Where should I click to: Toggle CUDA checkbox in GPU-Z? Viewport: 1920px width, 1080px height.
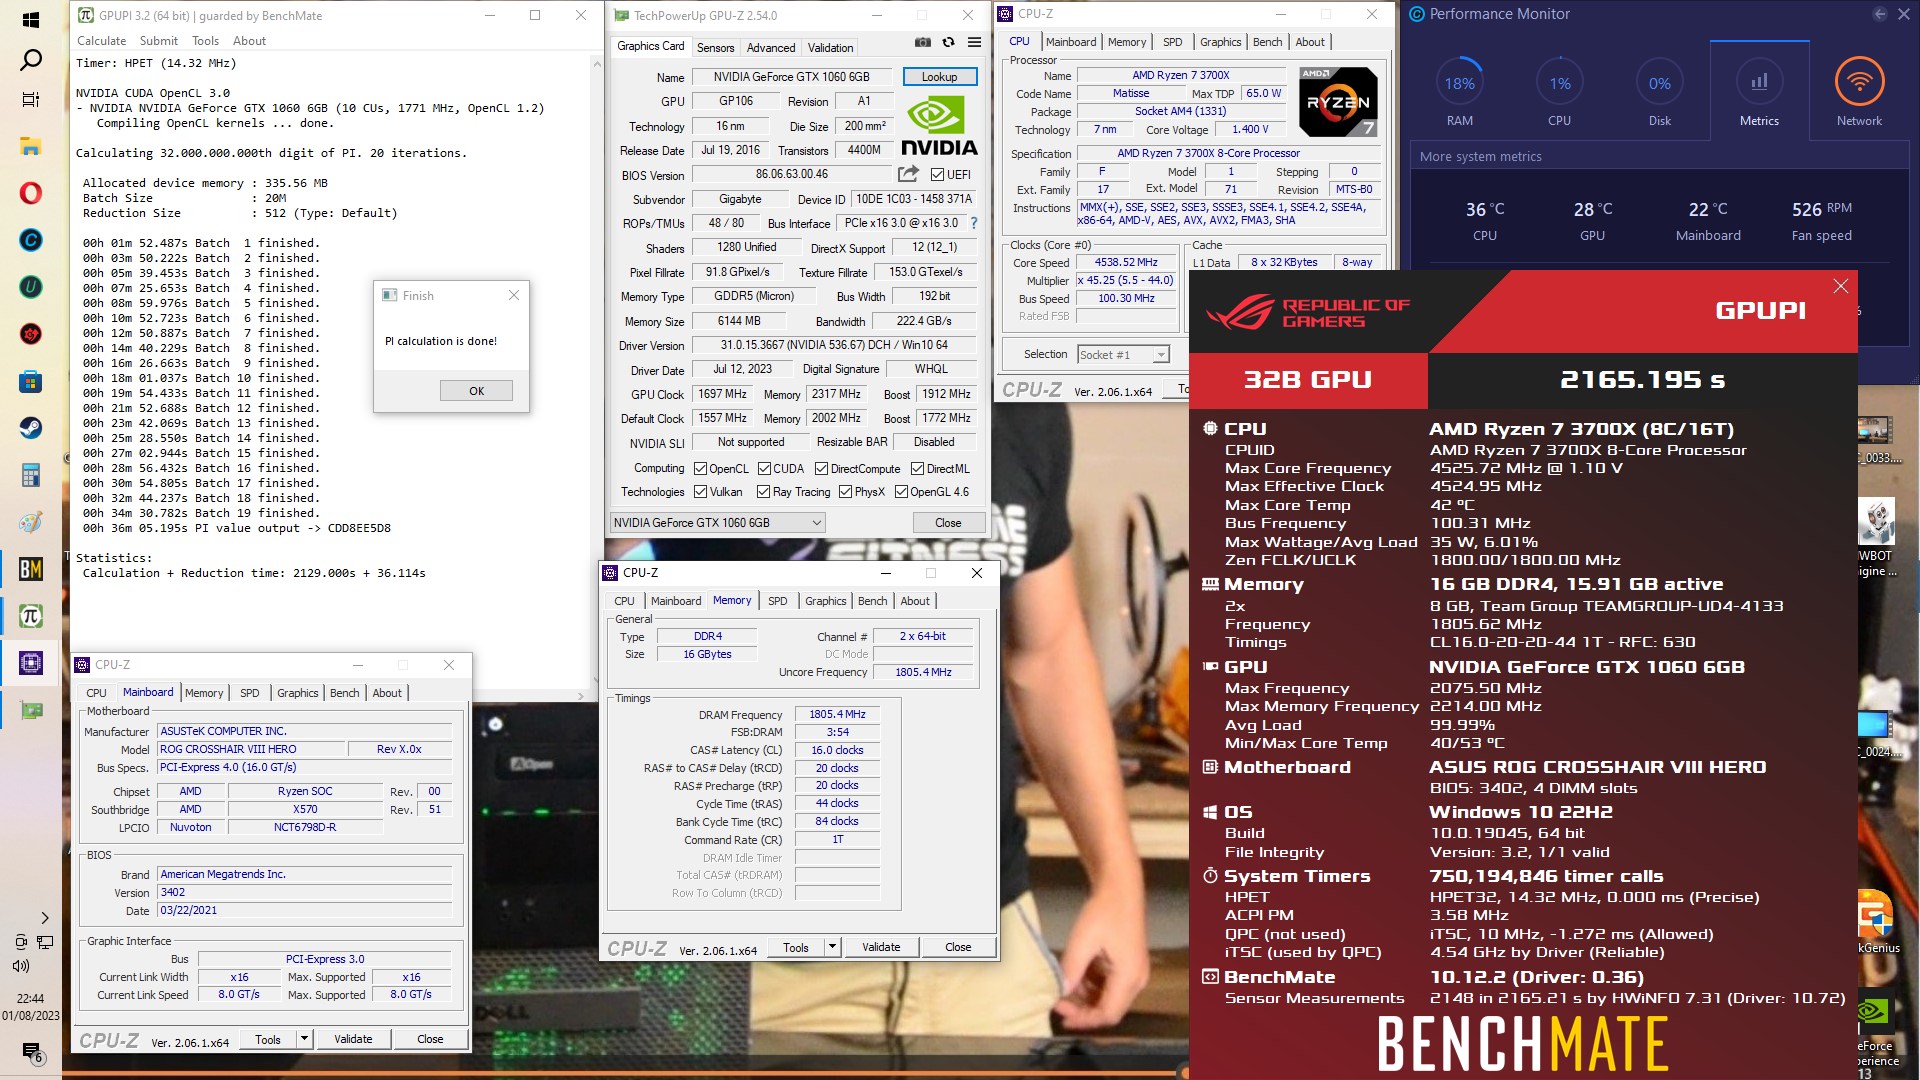(x=764, y=469)
